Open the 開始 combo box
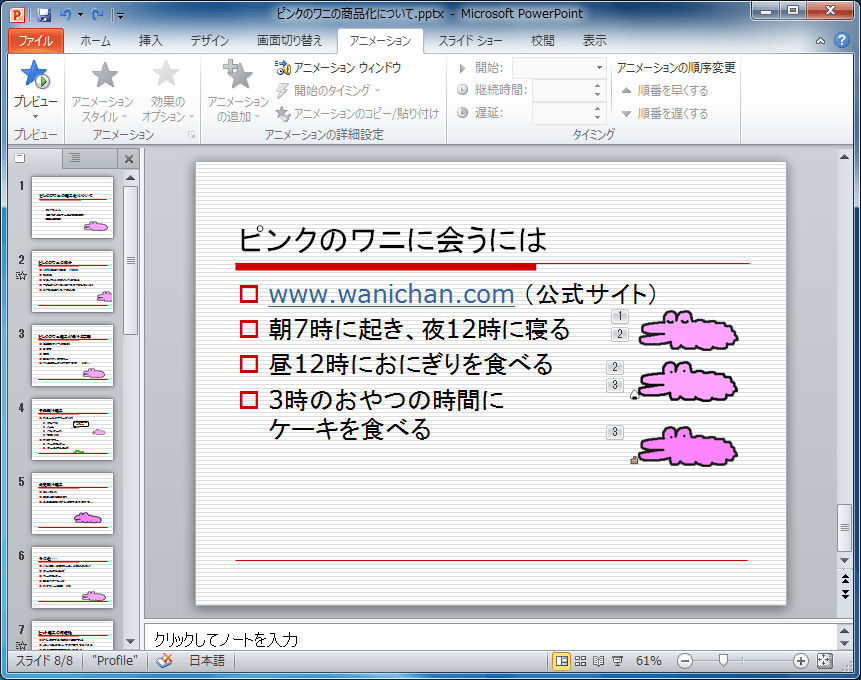Image resolution: width=861 pixels, height=680 pixels. [559, 68]
